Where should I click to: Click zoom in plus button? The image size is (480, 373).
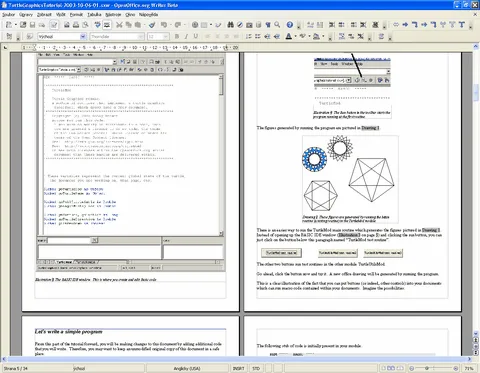(456, 368)
